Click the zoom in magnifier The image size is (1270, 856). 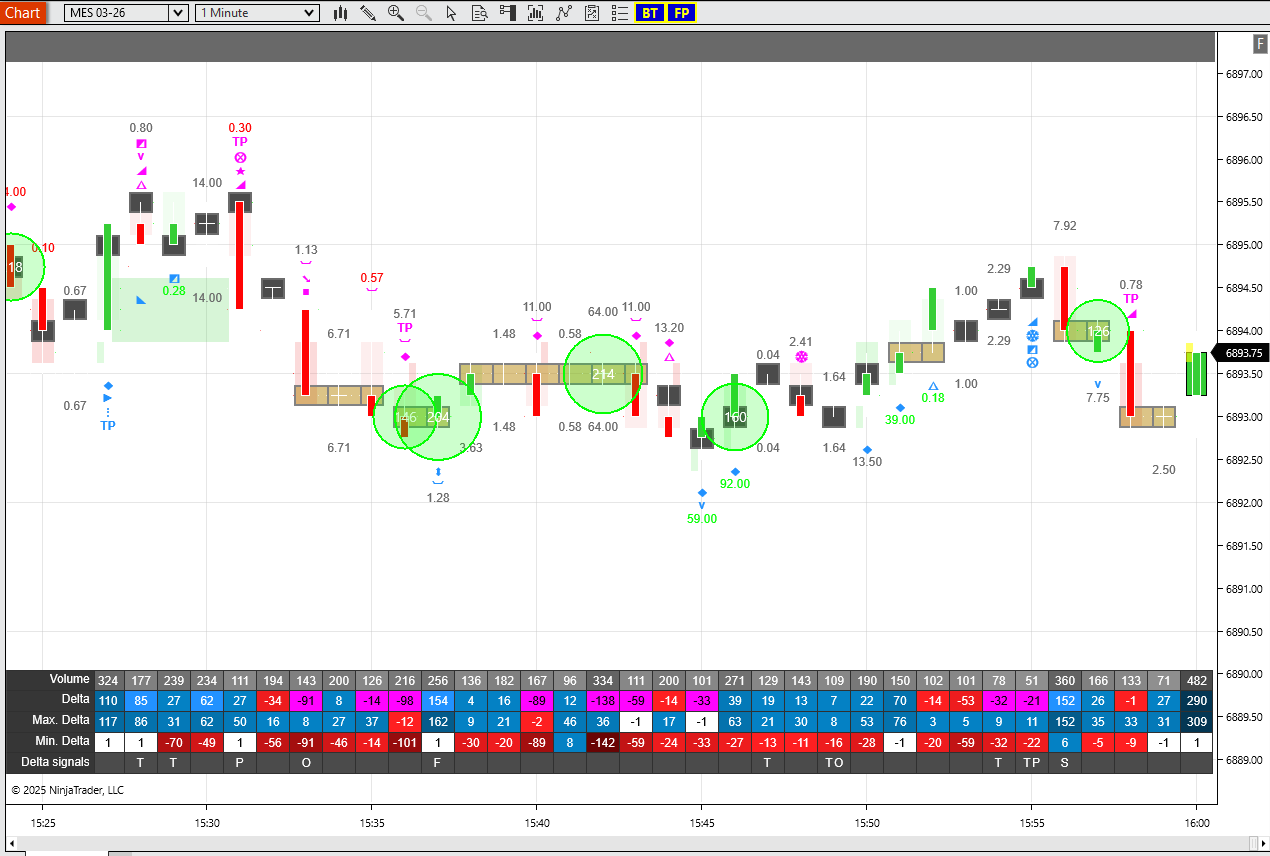click(x=396, y=13)
